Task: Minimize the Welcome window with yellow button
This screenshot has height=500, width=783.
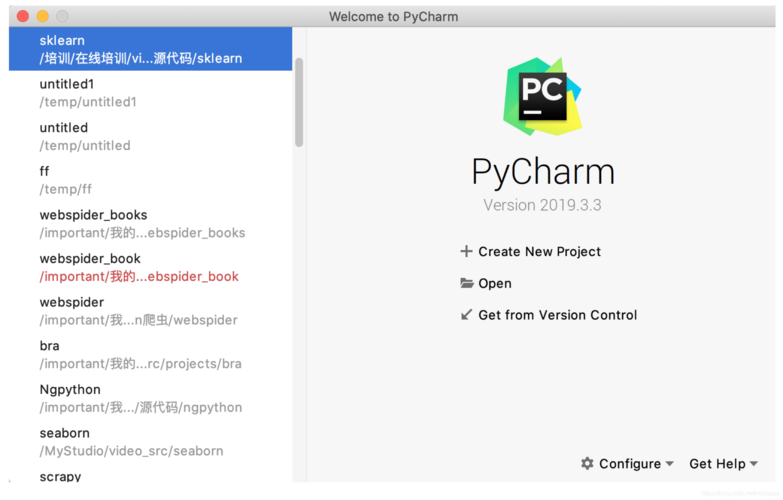Action: coord(42,16)
